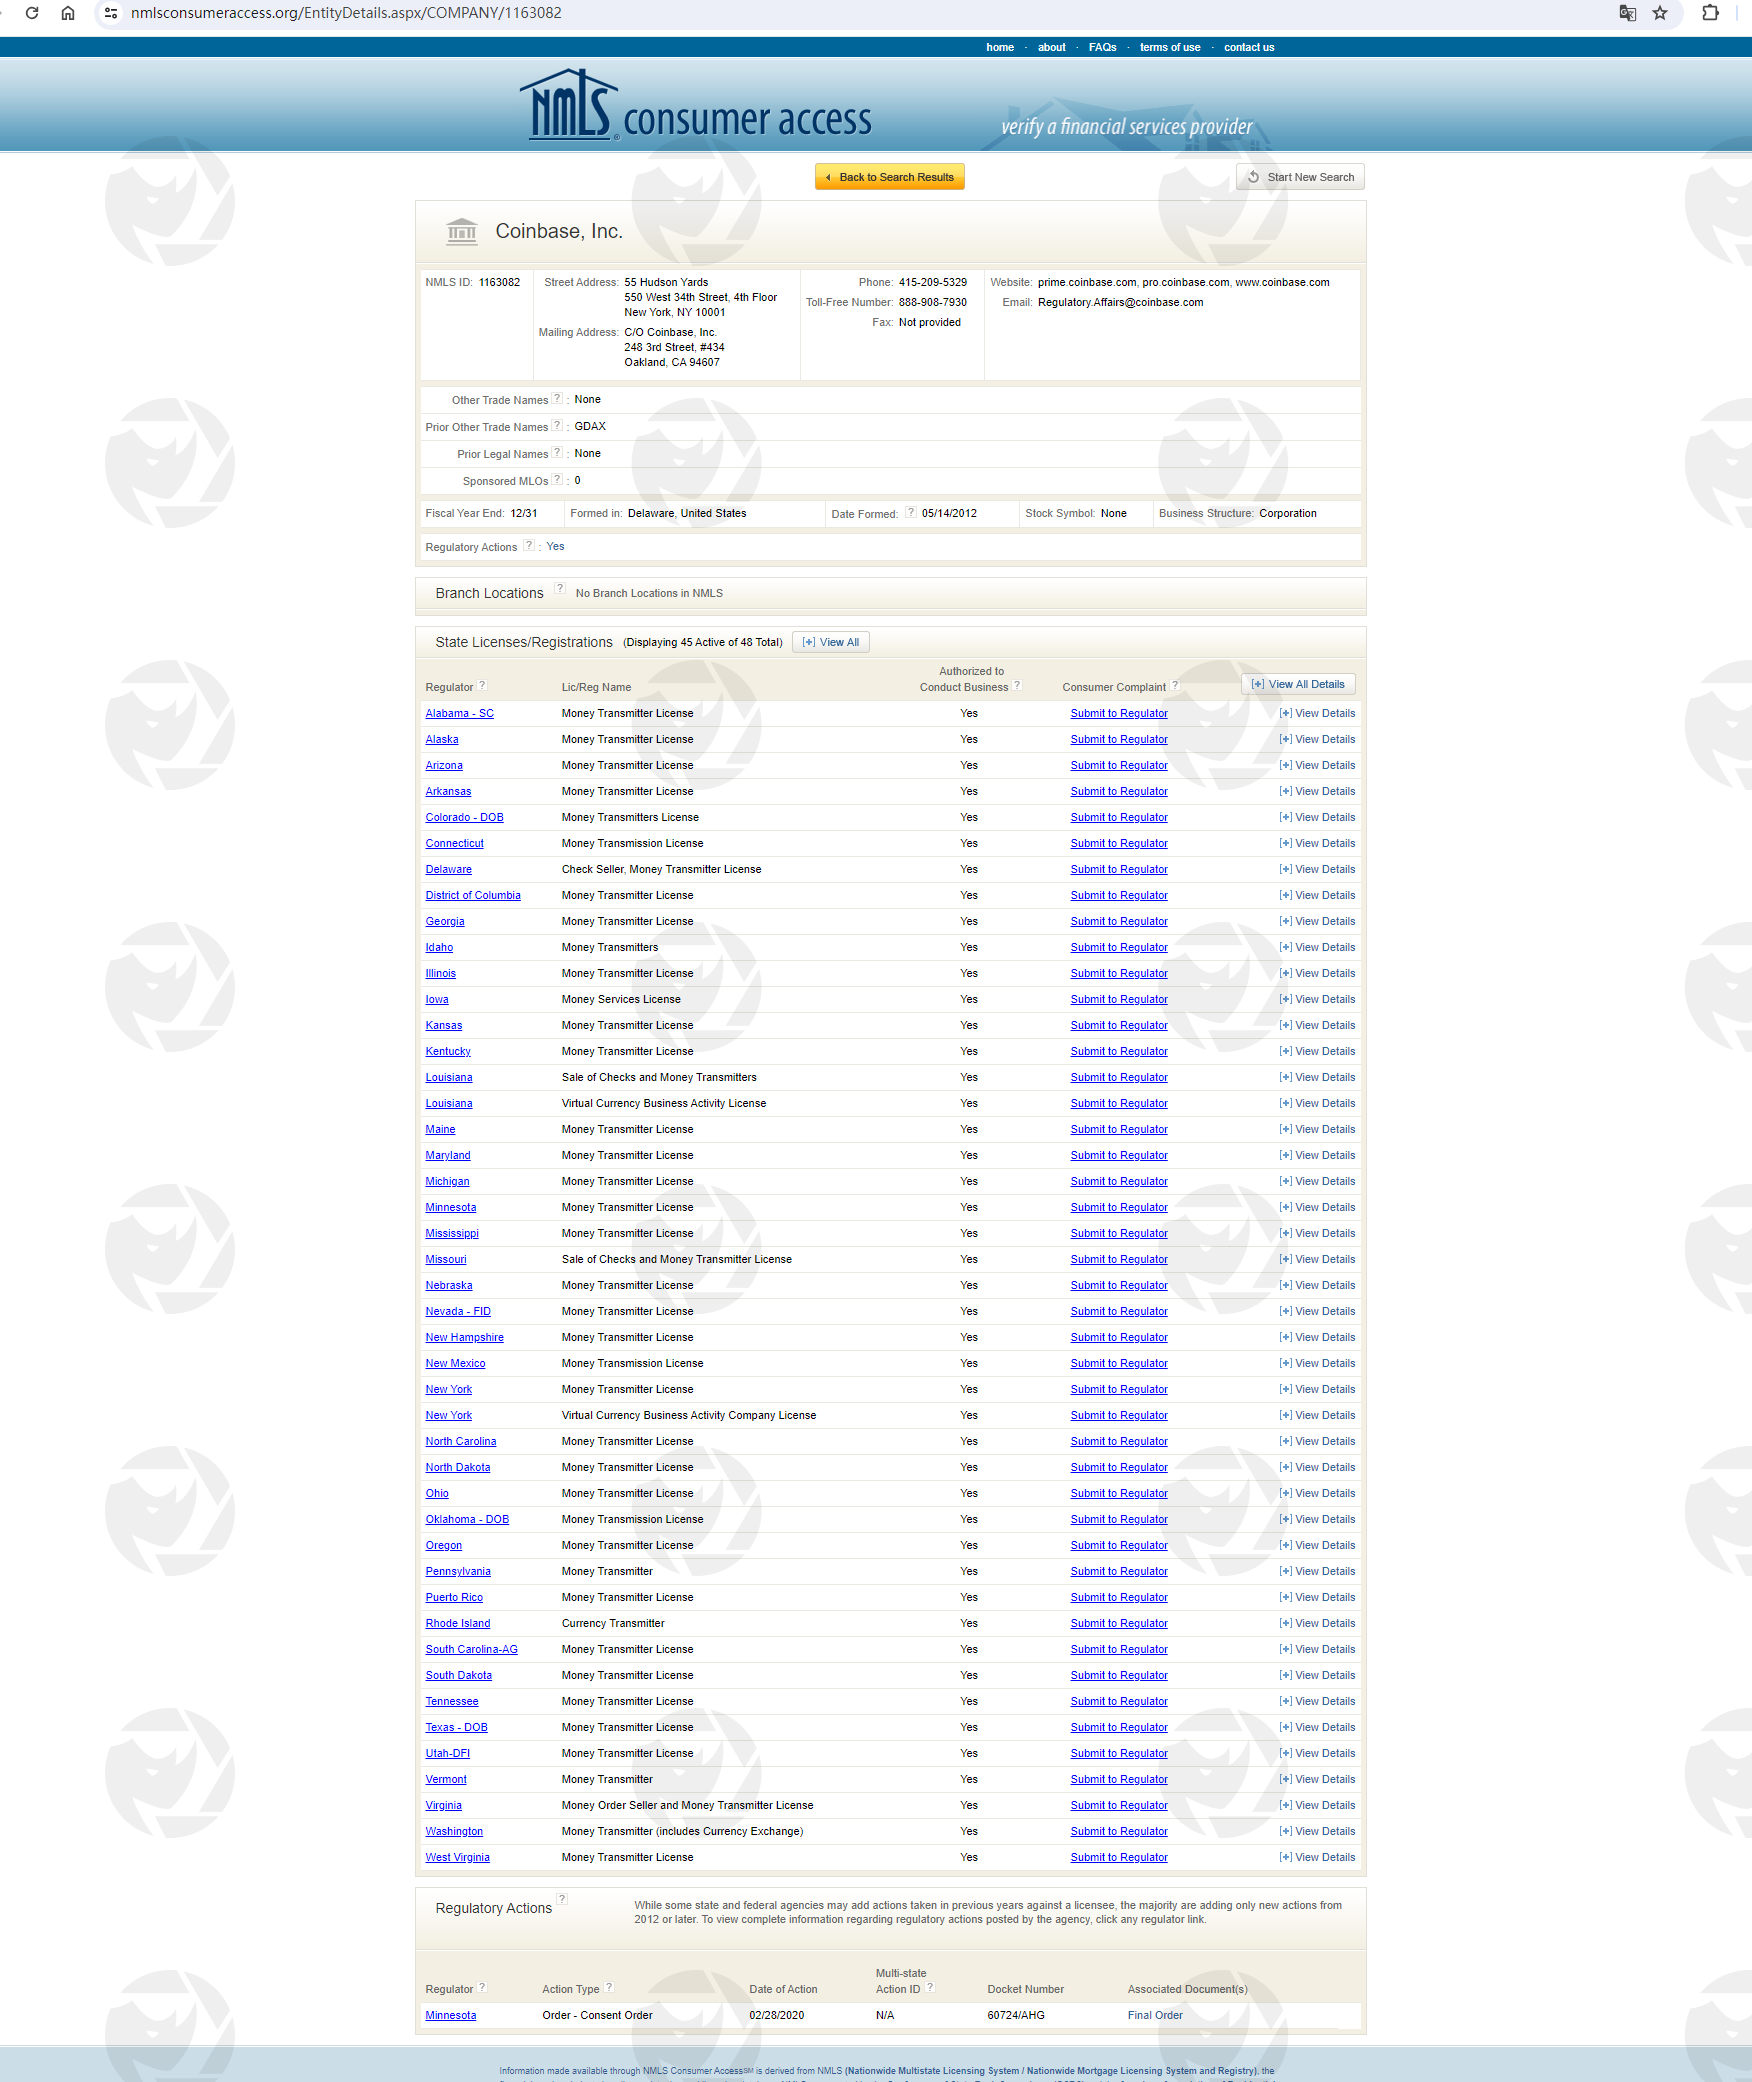The height and width of the screenshot is (2082, 1752).
Task: Click help icon next to Date Formed
Action: (911, 513)
